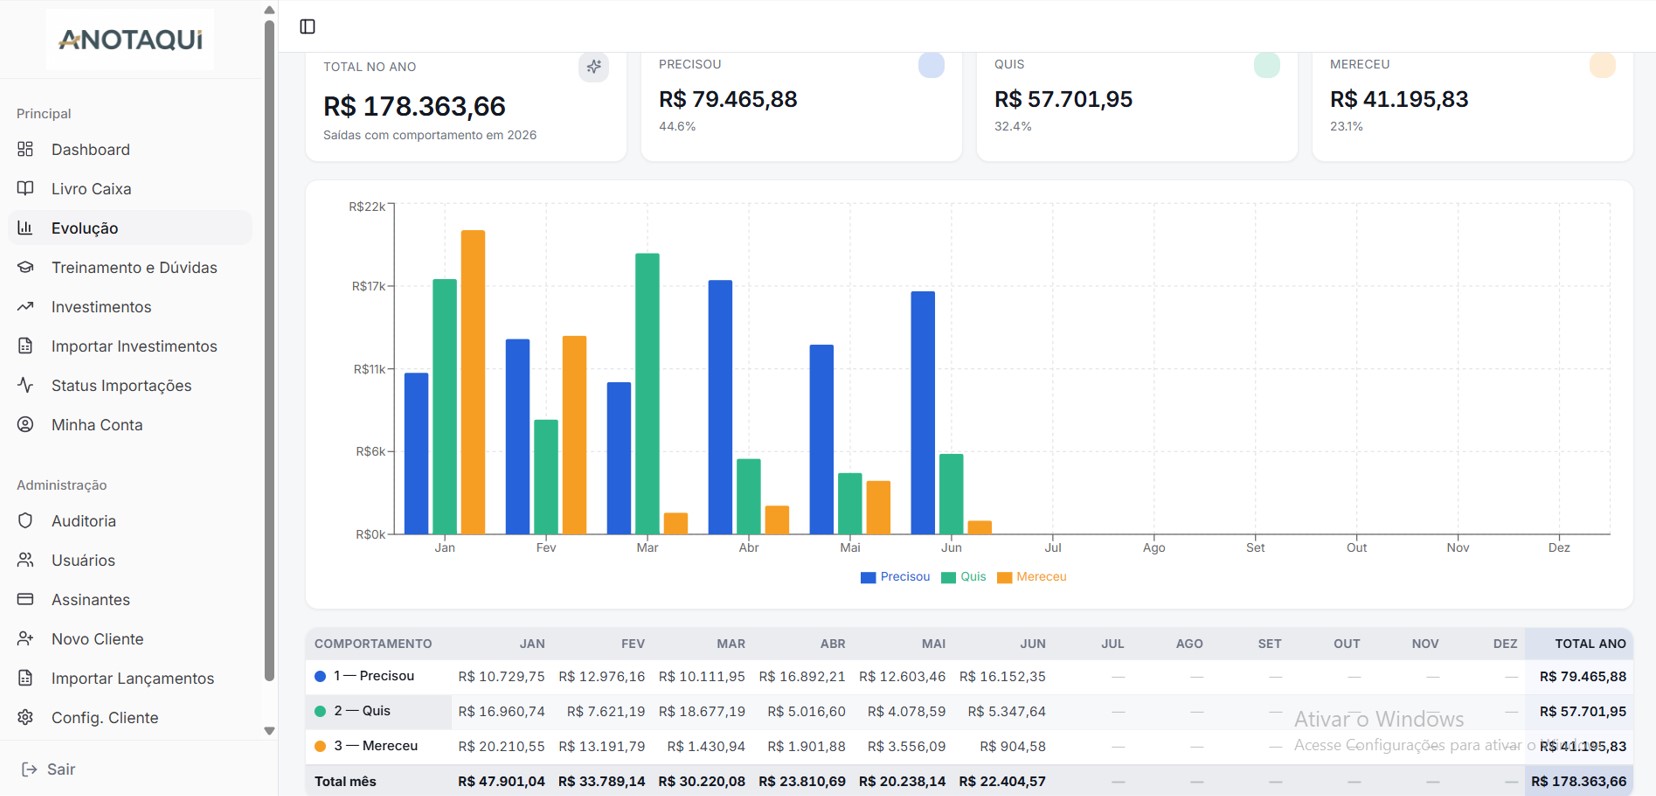Toggle Quis series in chart legend
Image resolution: width=1656 pixels, height=796 pixels.
click(x=963, y=577)
